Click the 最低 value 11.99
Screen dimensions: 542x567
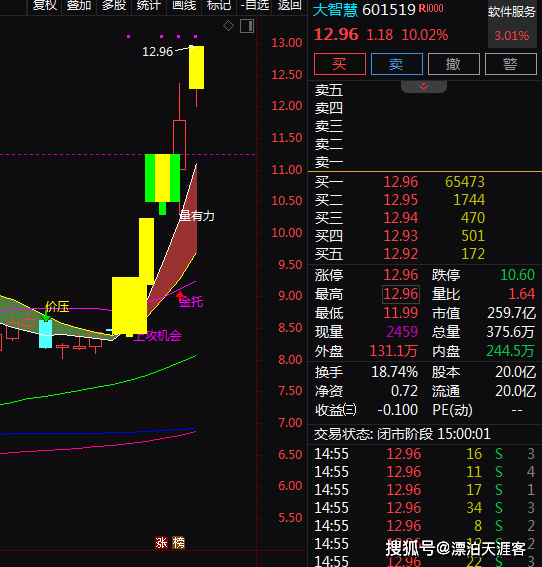pyautogui.click(x=401, y=313)
